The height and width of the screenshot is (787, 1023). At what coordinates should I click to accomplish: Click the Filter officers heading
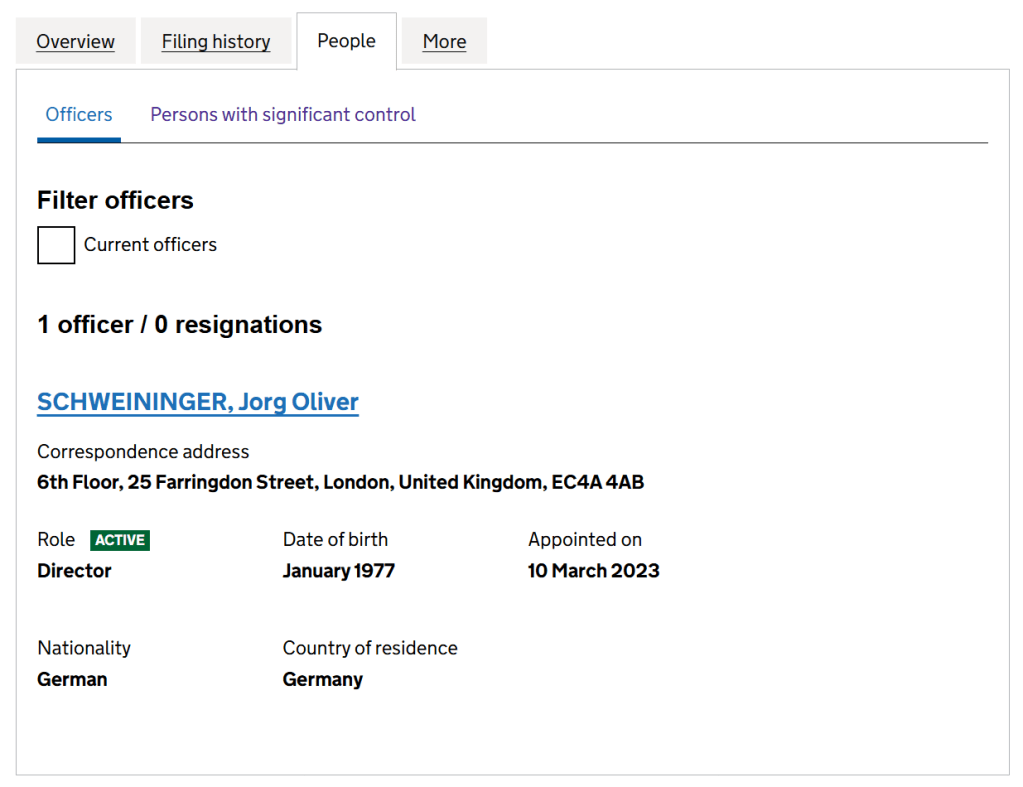click(x=115, y=200)
